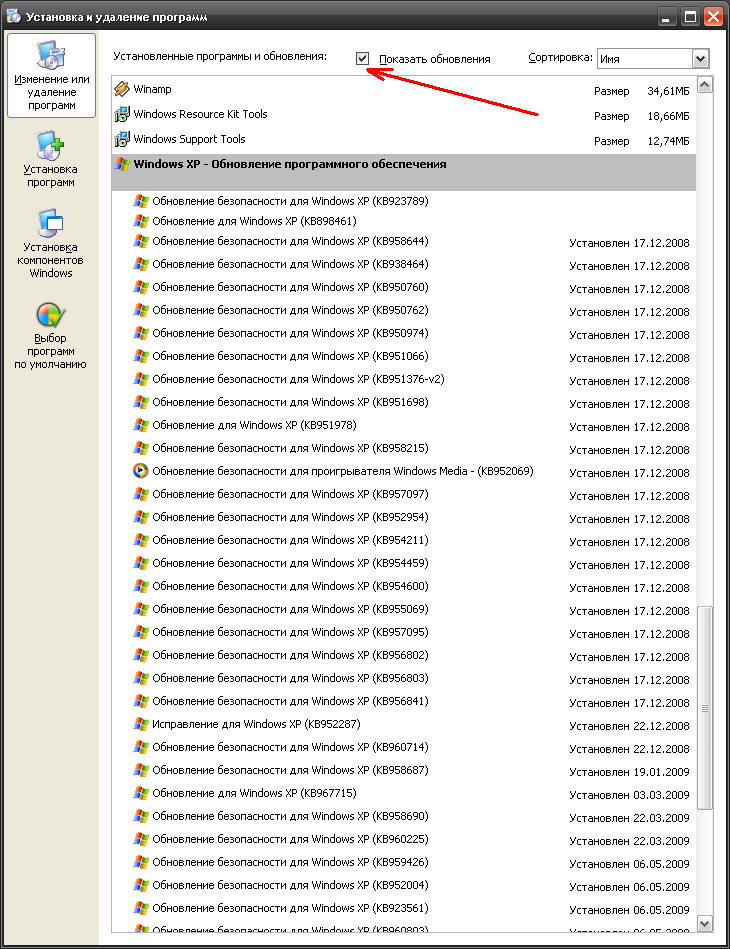Select the Windows XP - Обновление программного обеспечения header

pos(290,165)
